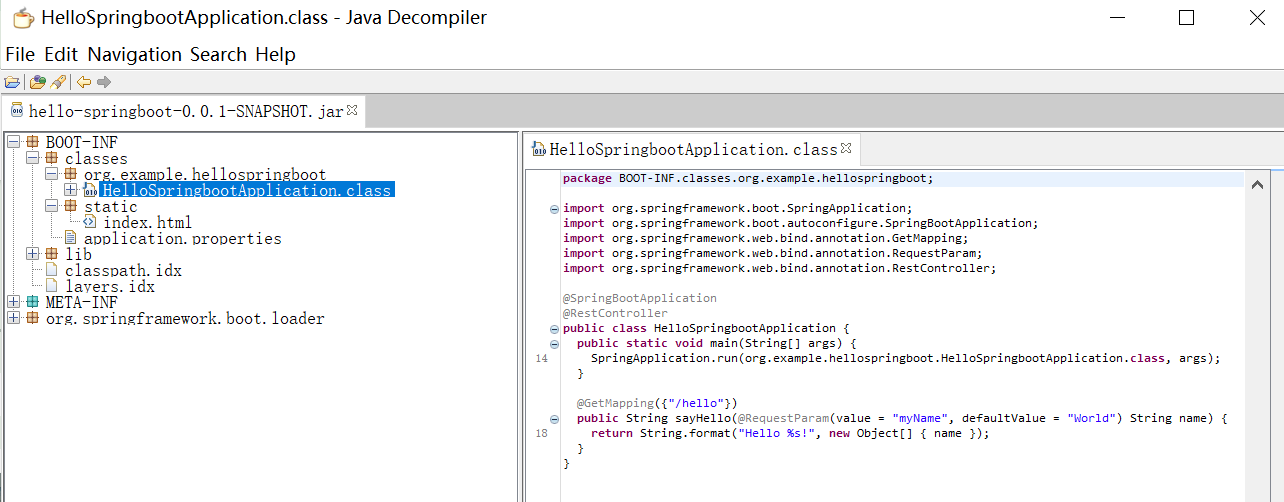The width and height of the screenshot is (1284, 502).
Task: Click line number 18 in the gutter
Action: point(541,433)
